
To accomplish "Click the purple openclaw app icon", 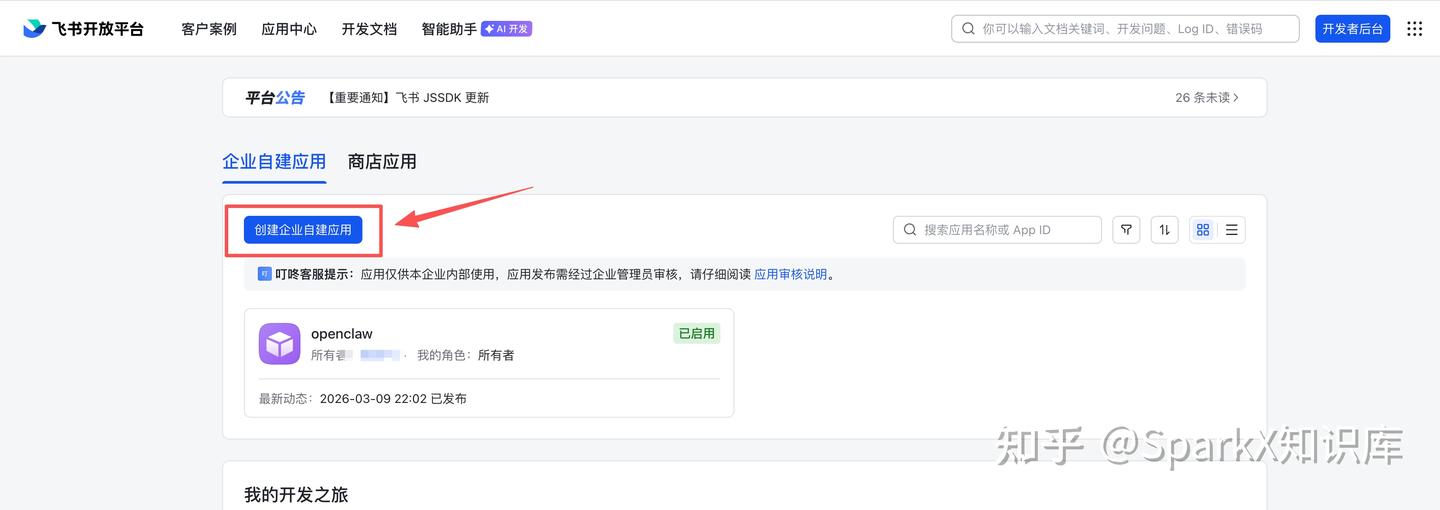I will [280, 344].
